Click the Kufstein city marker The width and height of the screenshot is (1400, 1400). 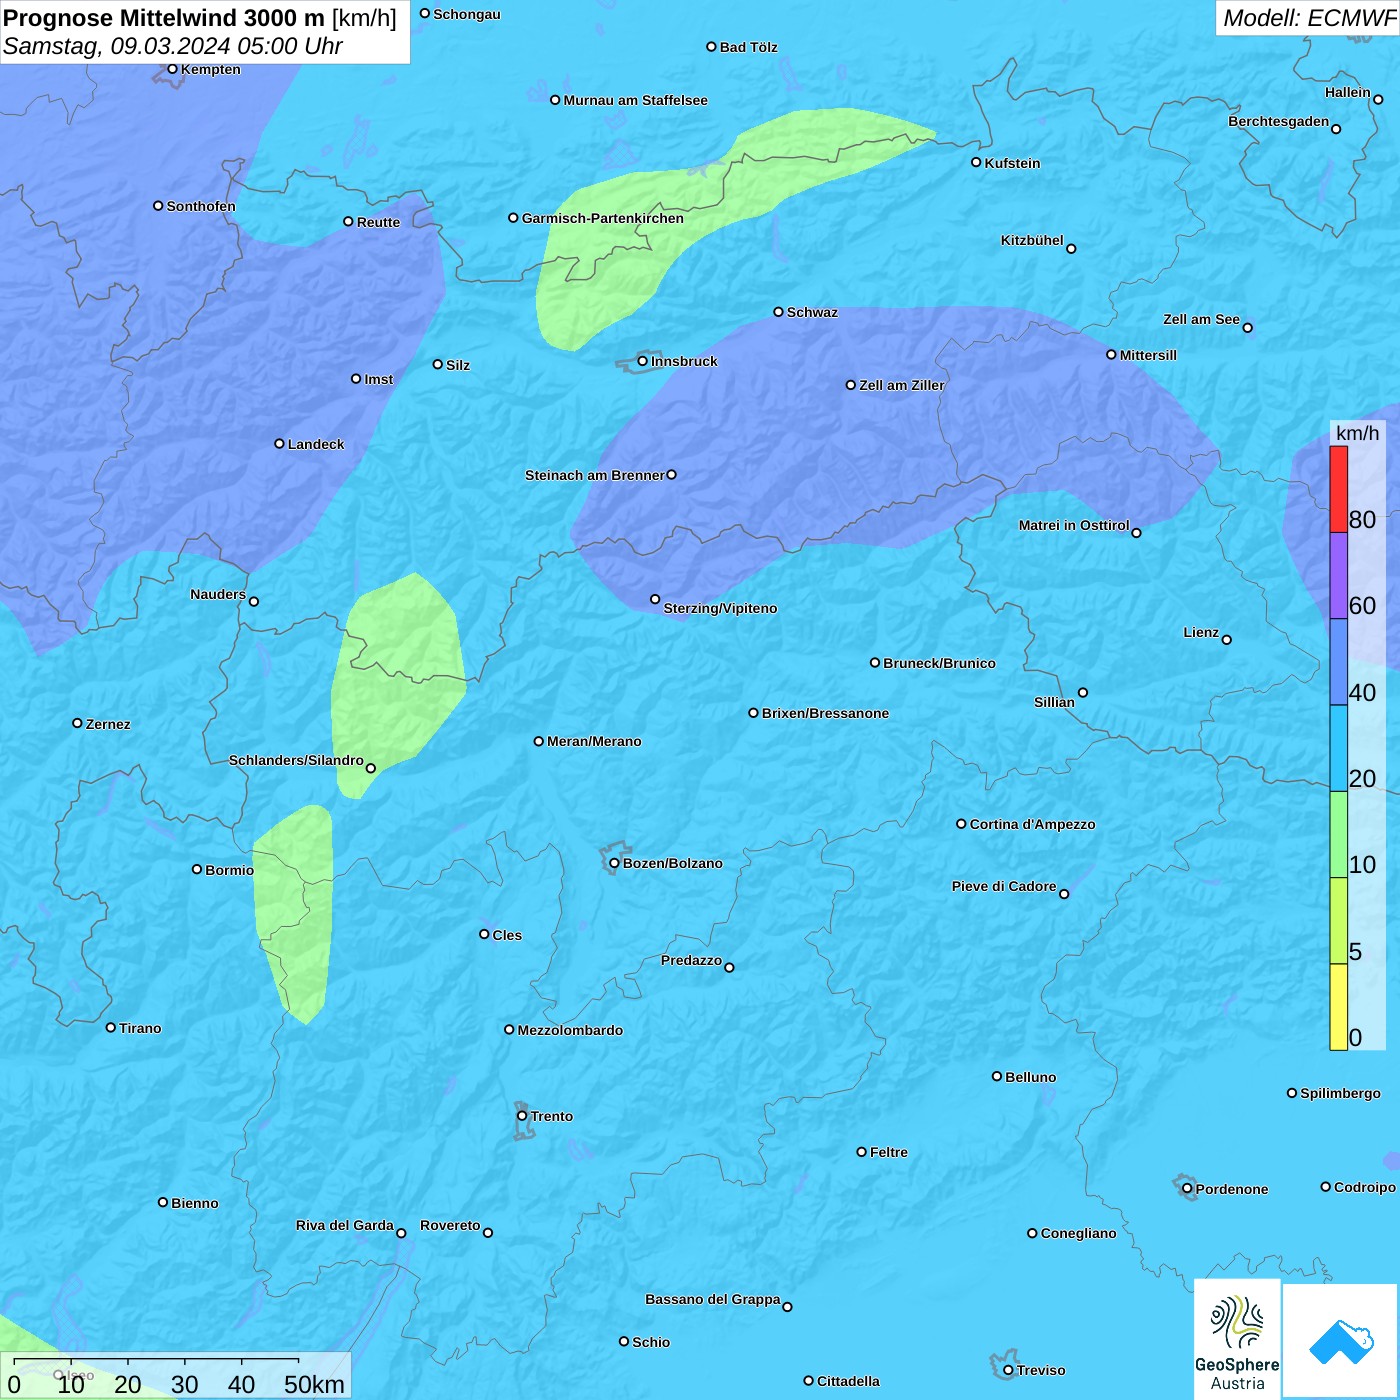pos(976,162)
